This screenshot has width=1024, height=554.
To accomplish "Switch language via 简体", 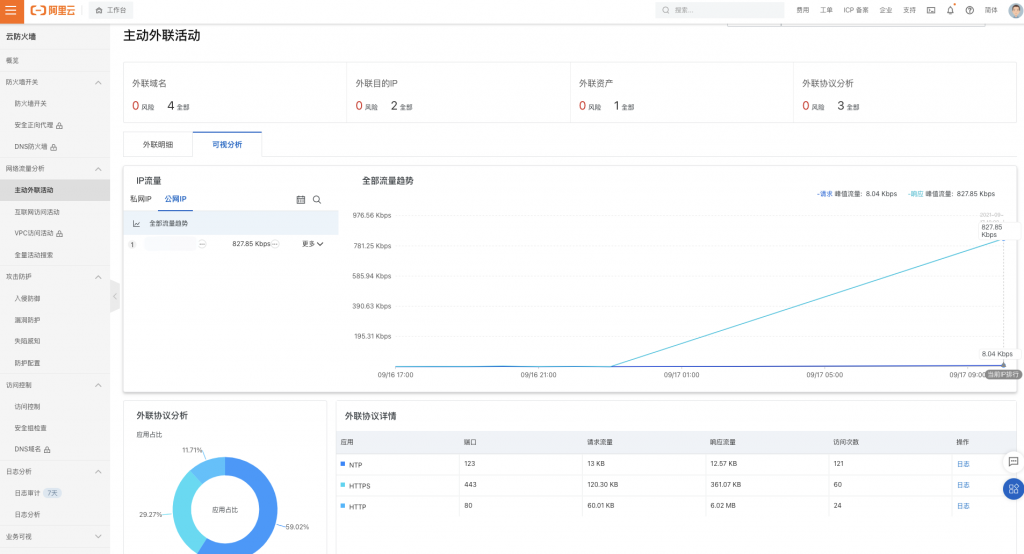I will tap(991, 10).
